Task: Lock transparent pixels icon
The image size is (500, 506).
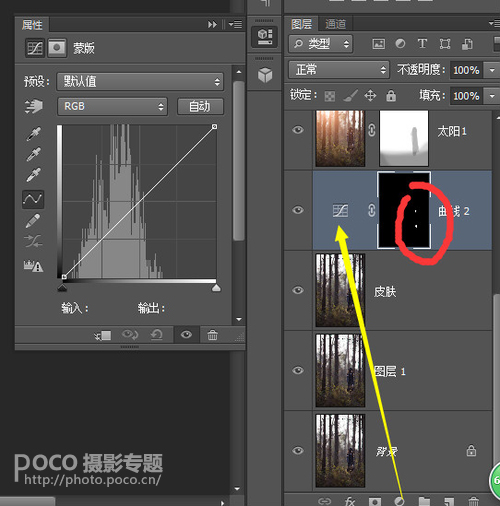Action: [330, 96]
